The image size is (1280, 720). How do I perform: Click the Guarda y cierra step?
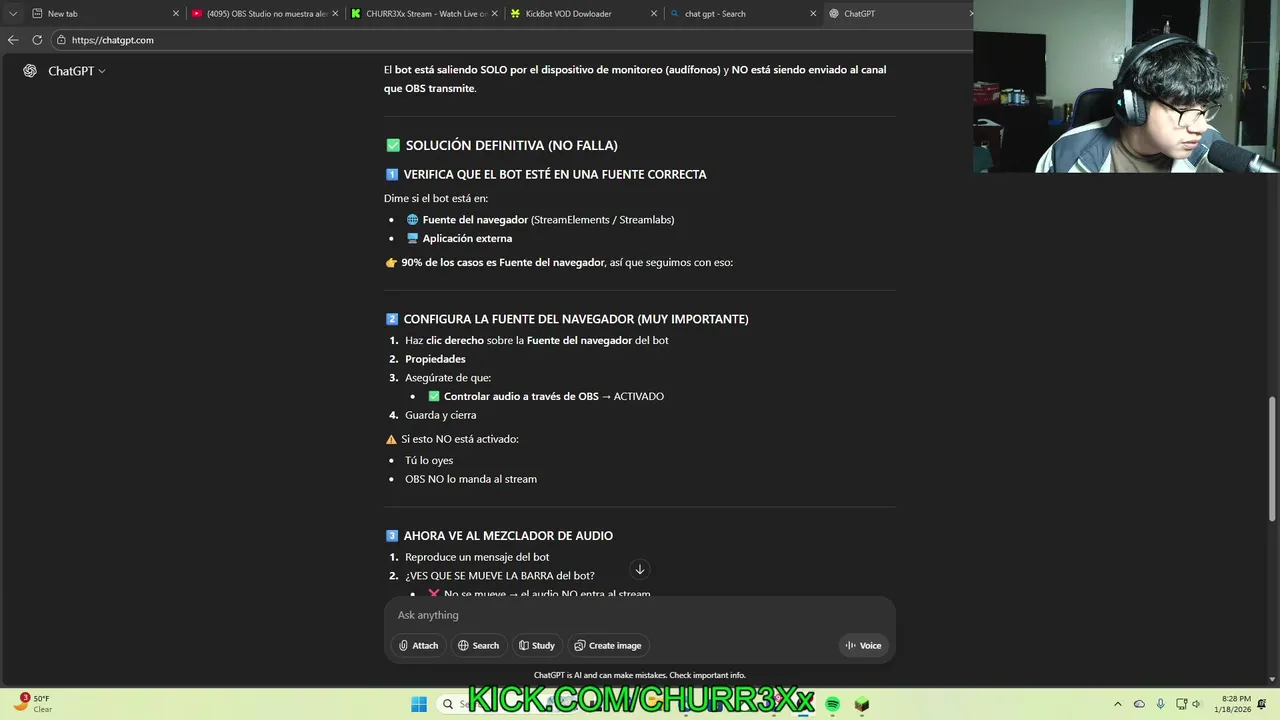(440, 415)
